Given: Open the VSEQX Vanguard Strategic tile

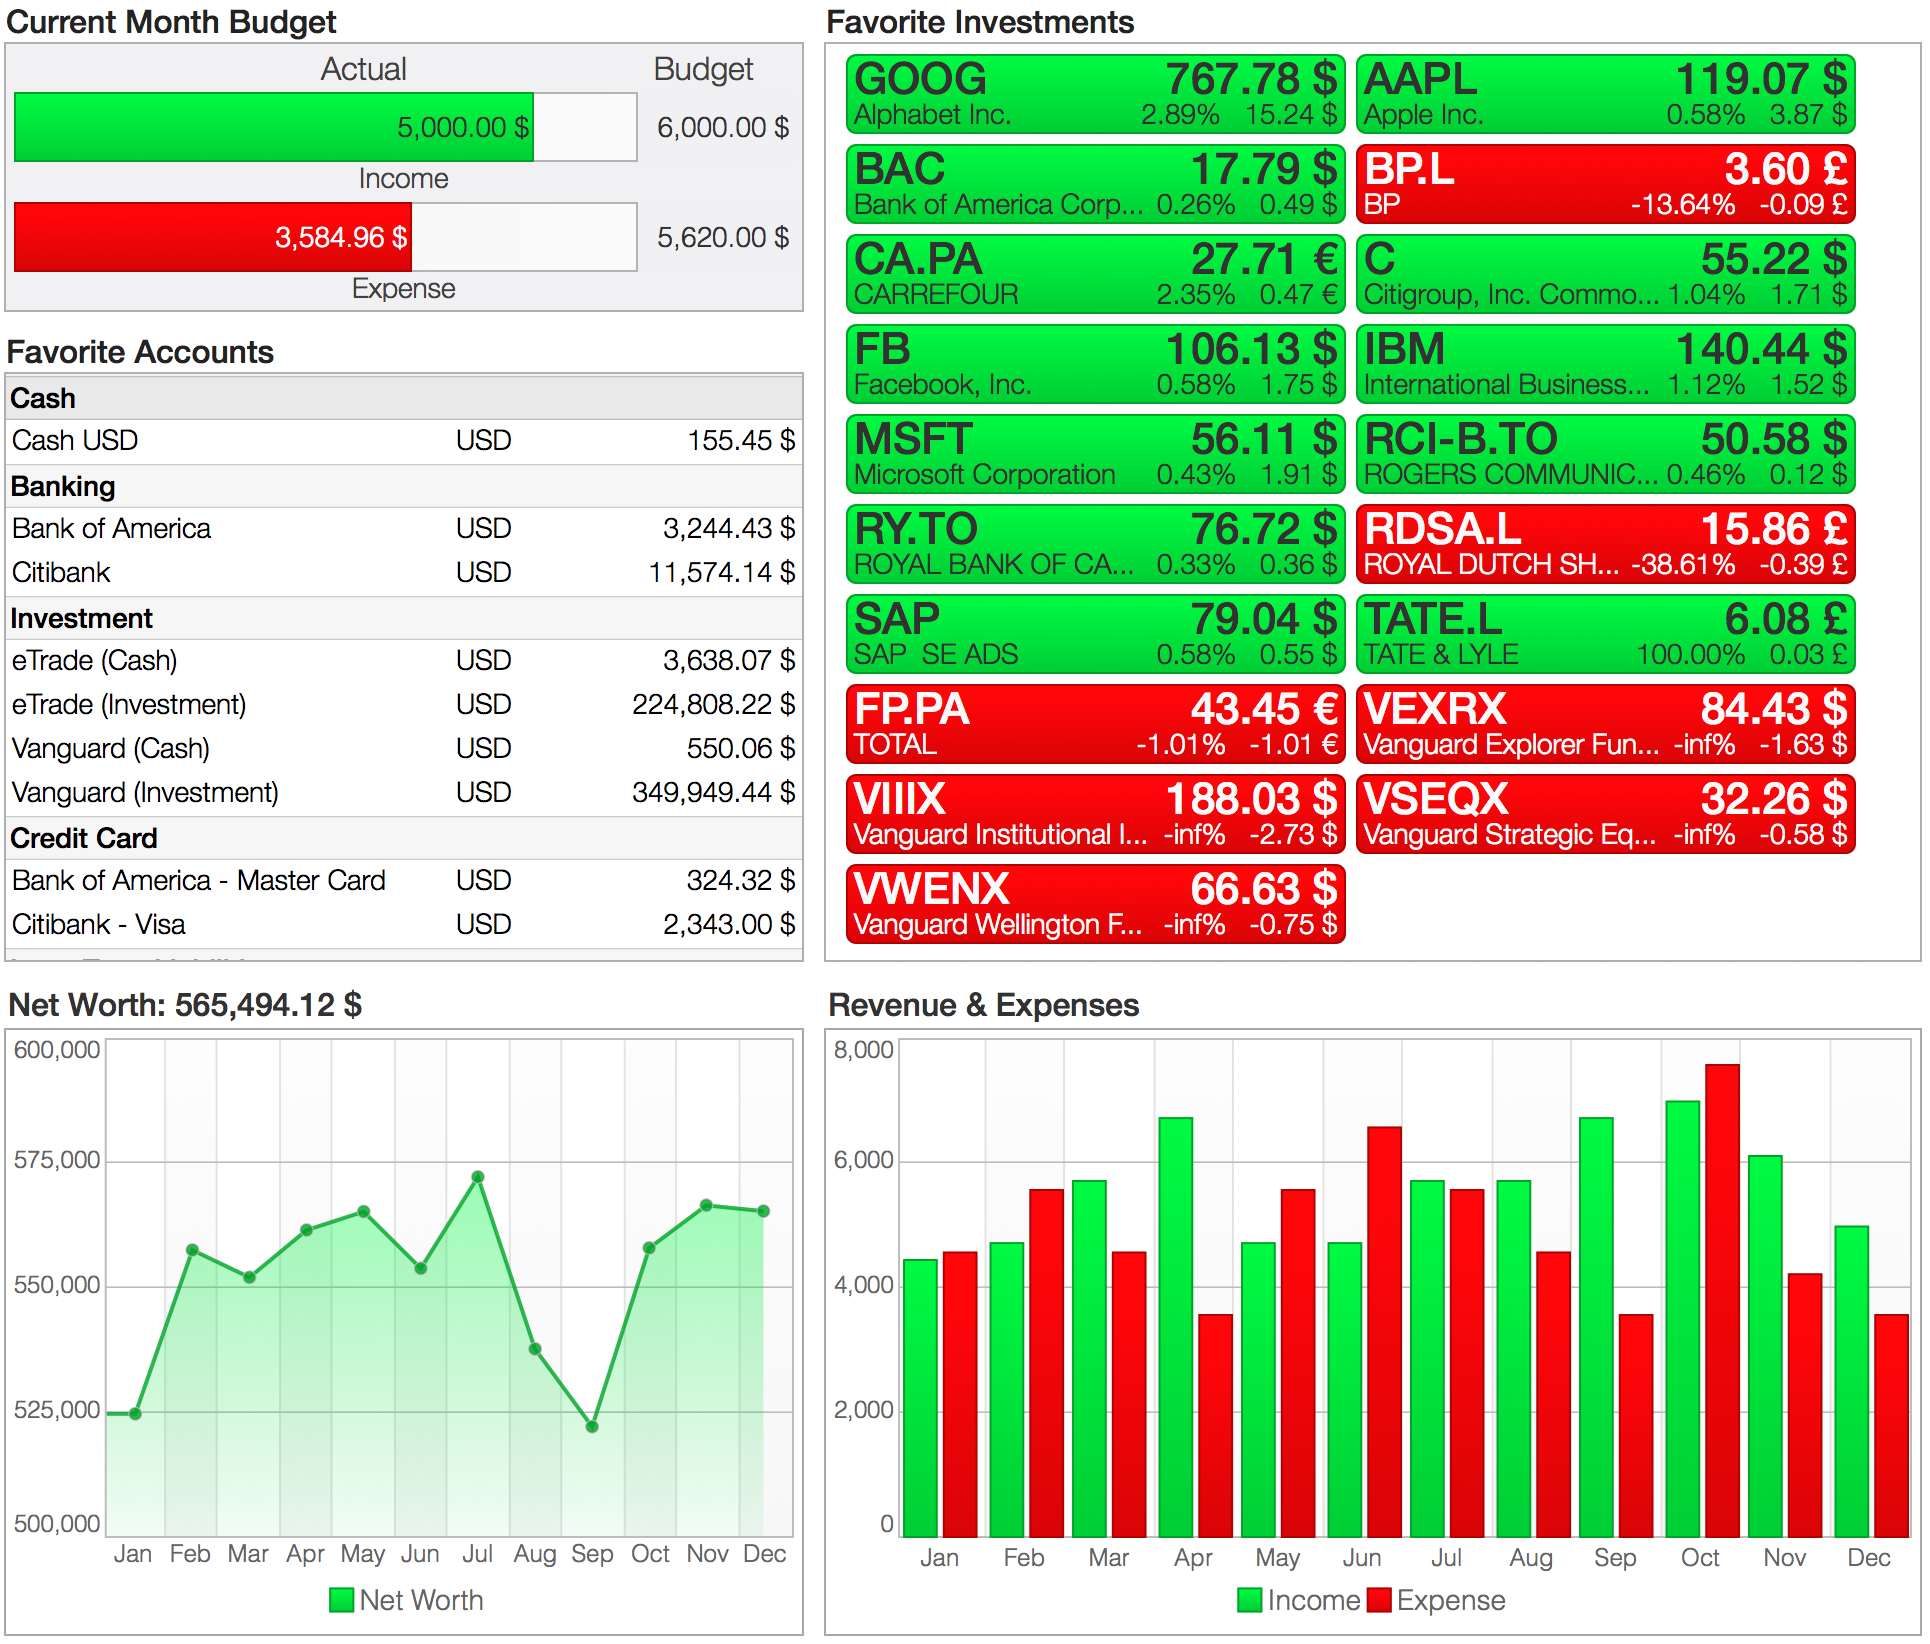Looking at the screenshot, I should click(x=1606, y=814).
